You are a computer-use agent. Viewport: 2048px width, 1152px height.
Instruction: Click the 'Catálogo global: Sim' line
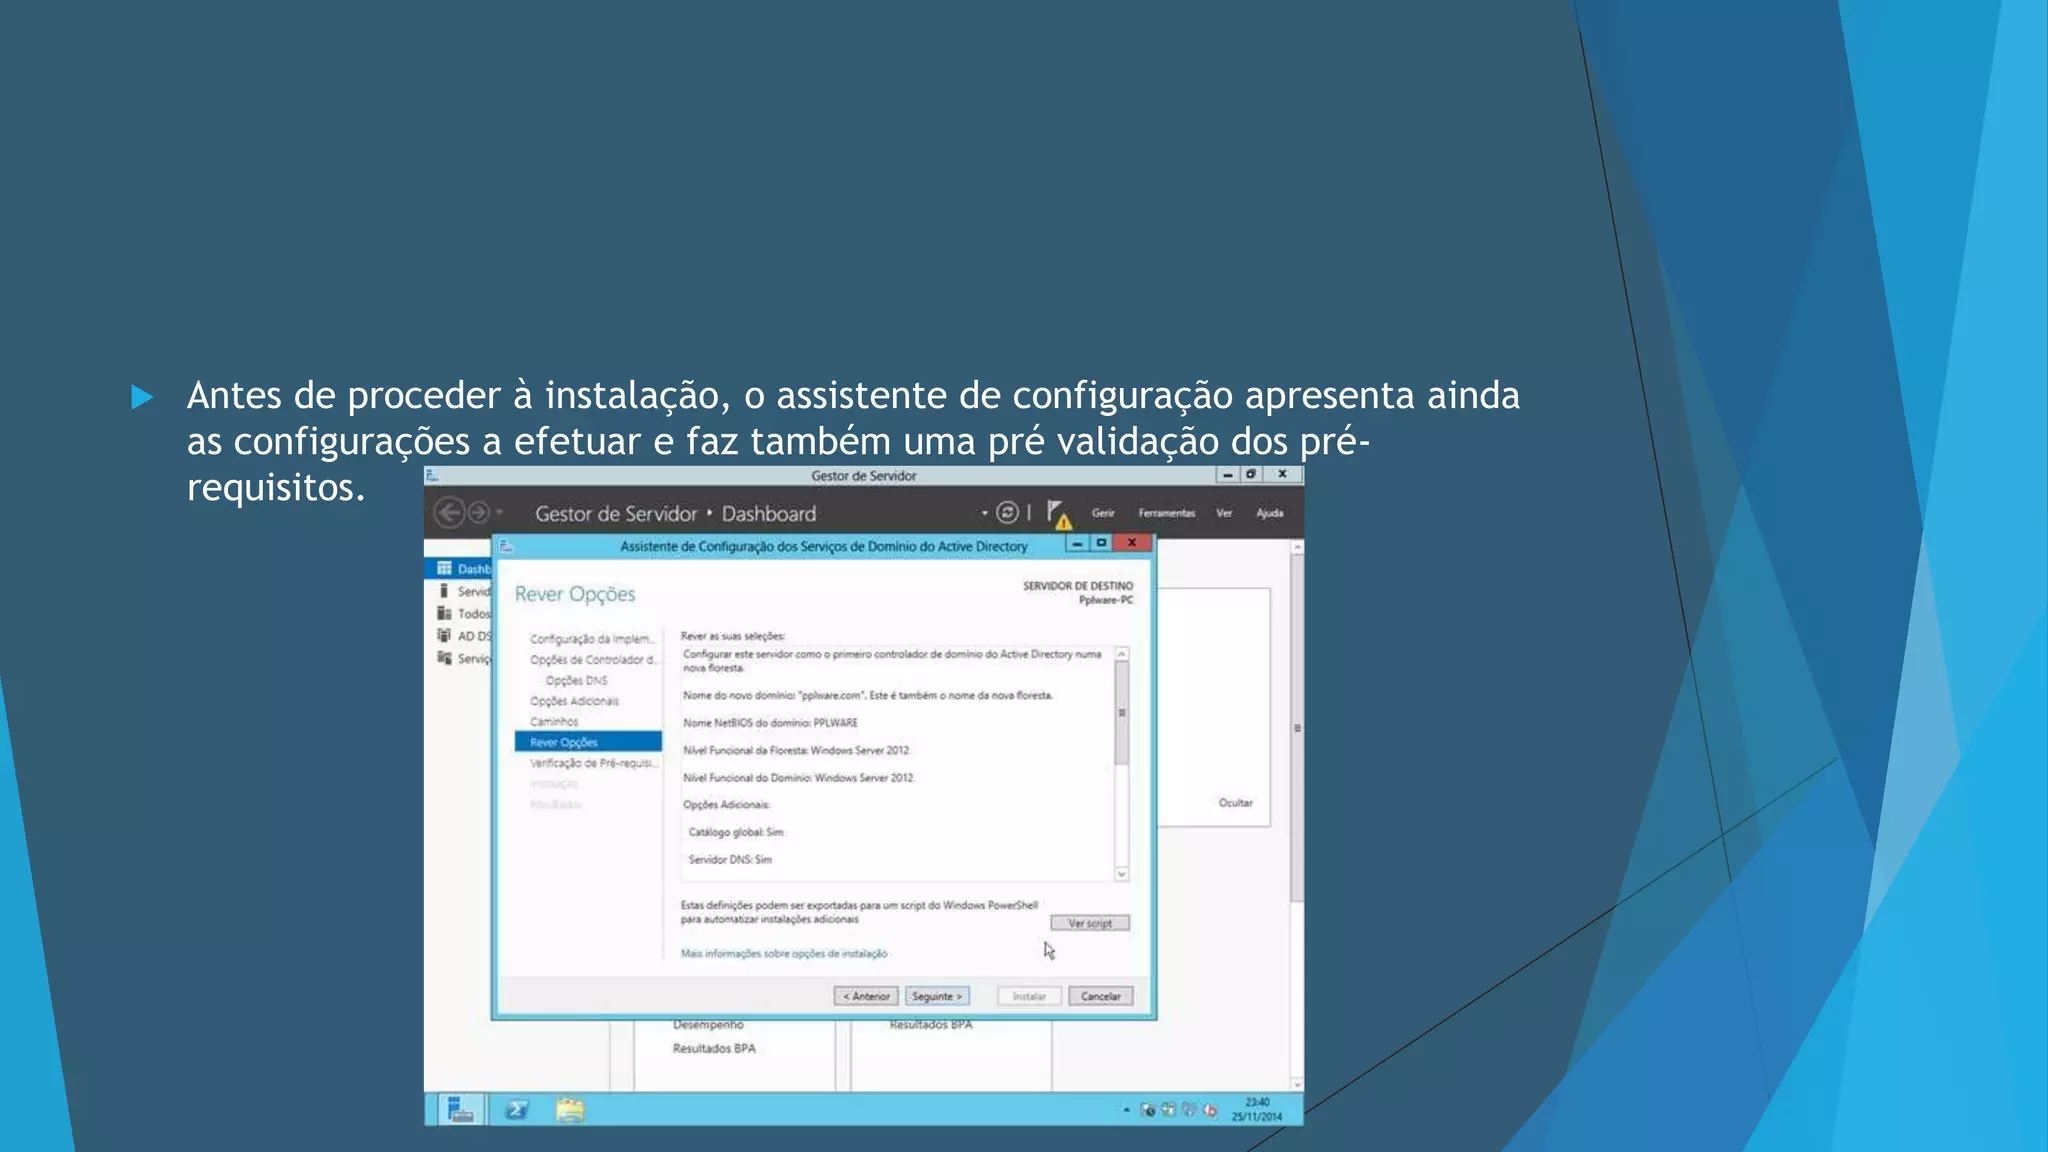pyautogui.click(x=736, y=832)
